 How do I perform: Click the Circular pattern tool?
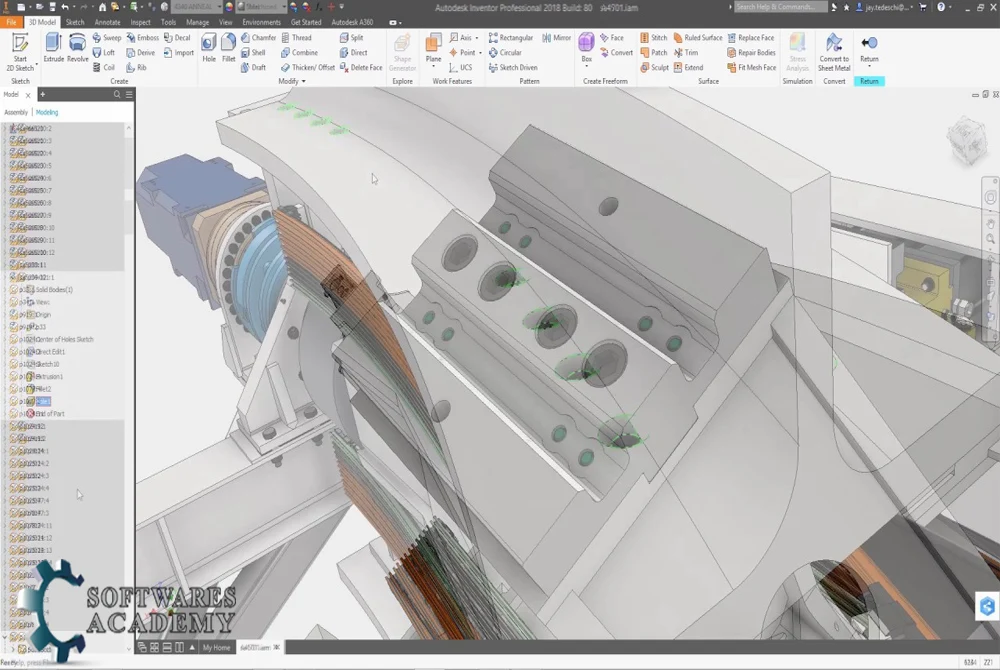point(505,53)
